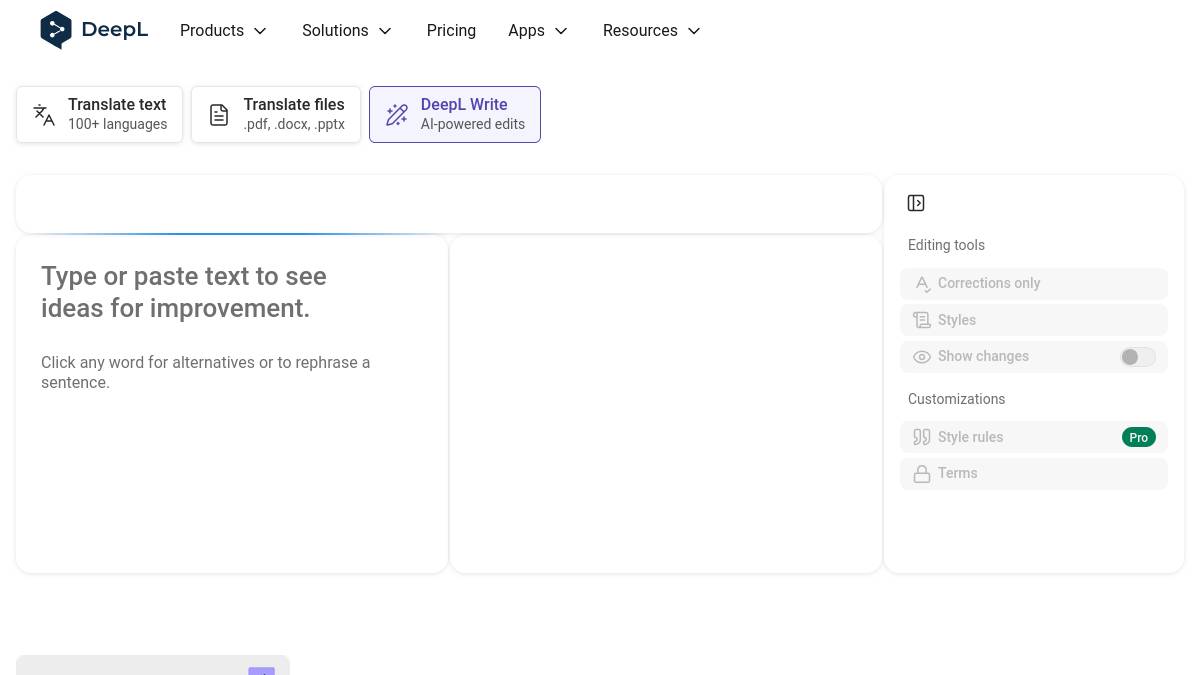Collapse the sidebar panel icon
The image size is (1200, 675).
[x=916, y=203]
